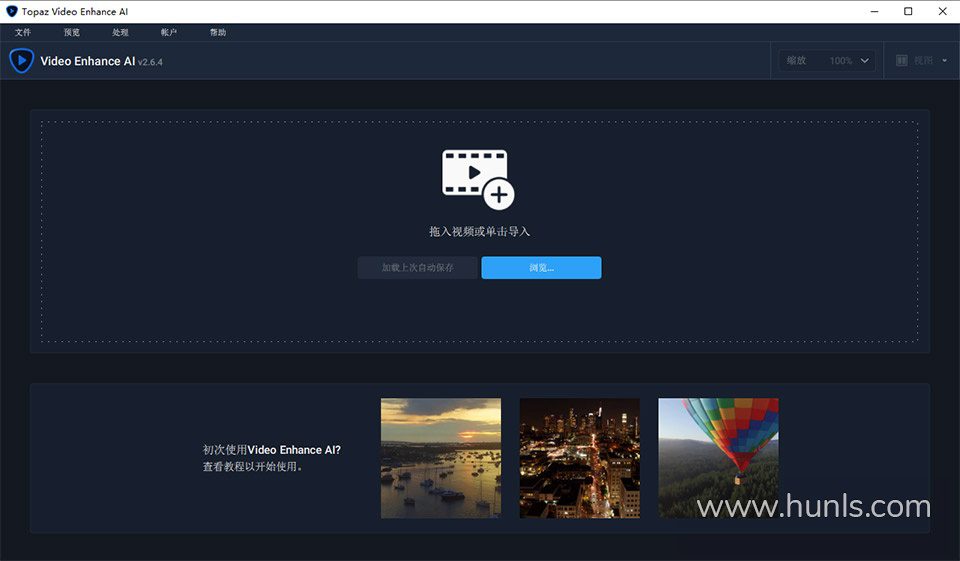The height and width of the screenshot is (561, 960).
Task: Click the 拖入视频或单击导入 text
Action: pos(479,232)
